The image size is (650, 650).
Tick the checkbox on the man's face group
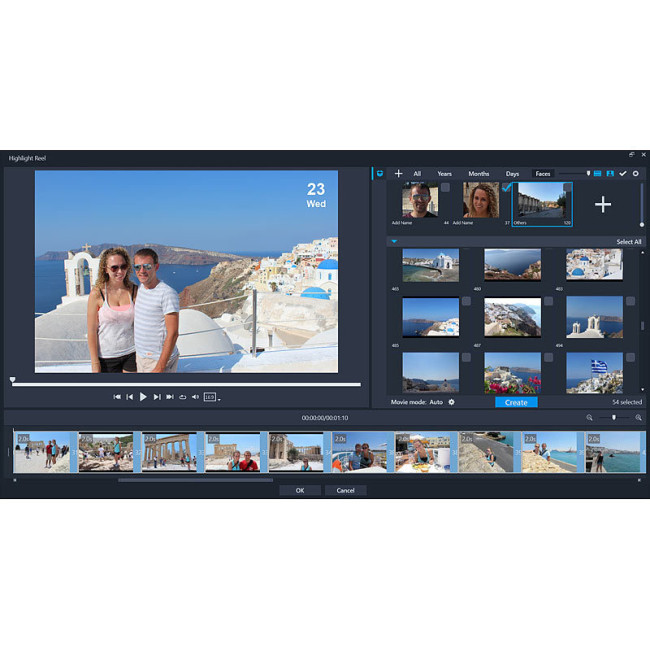pyautogui.click(x=445, y=187)
